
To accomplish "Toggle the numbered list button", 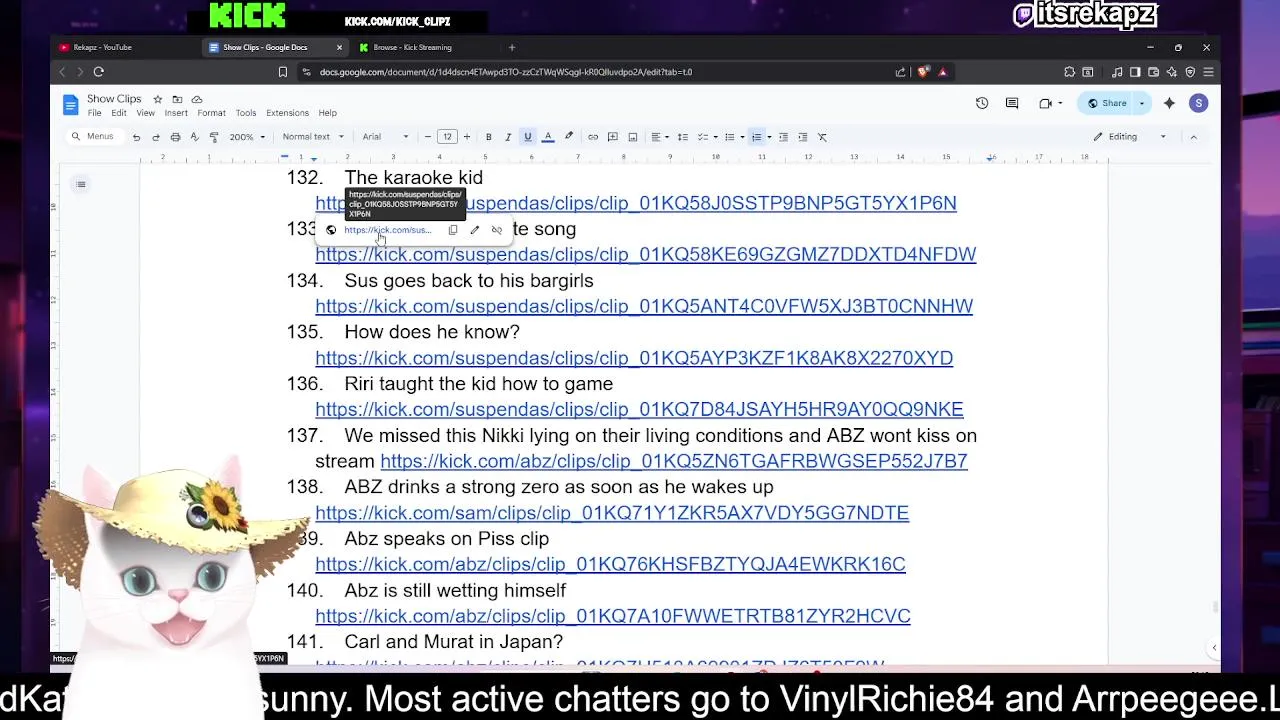I will (x=757, y=137).
